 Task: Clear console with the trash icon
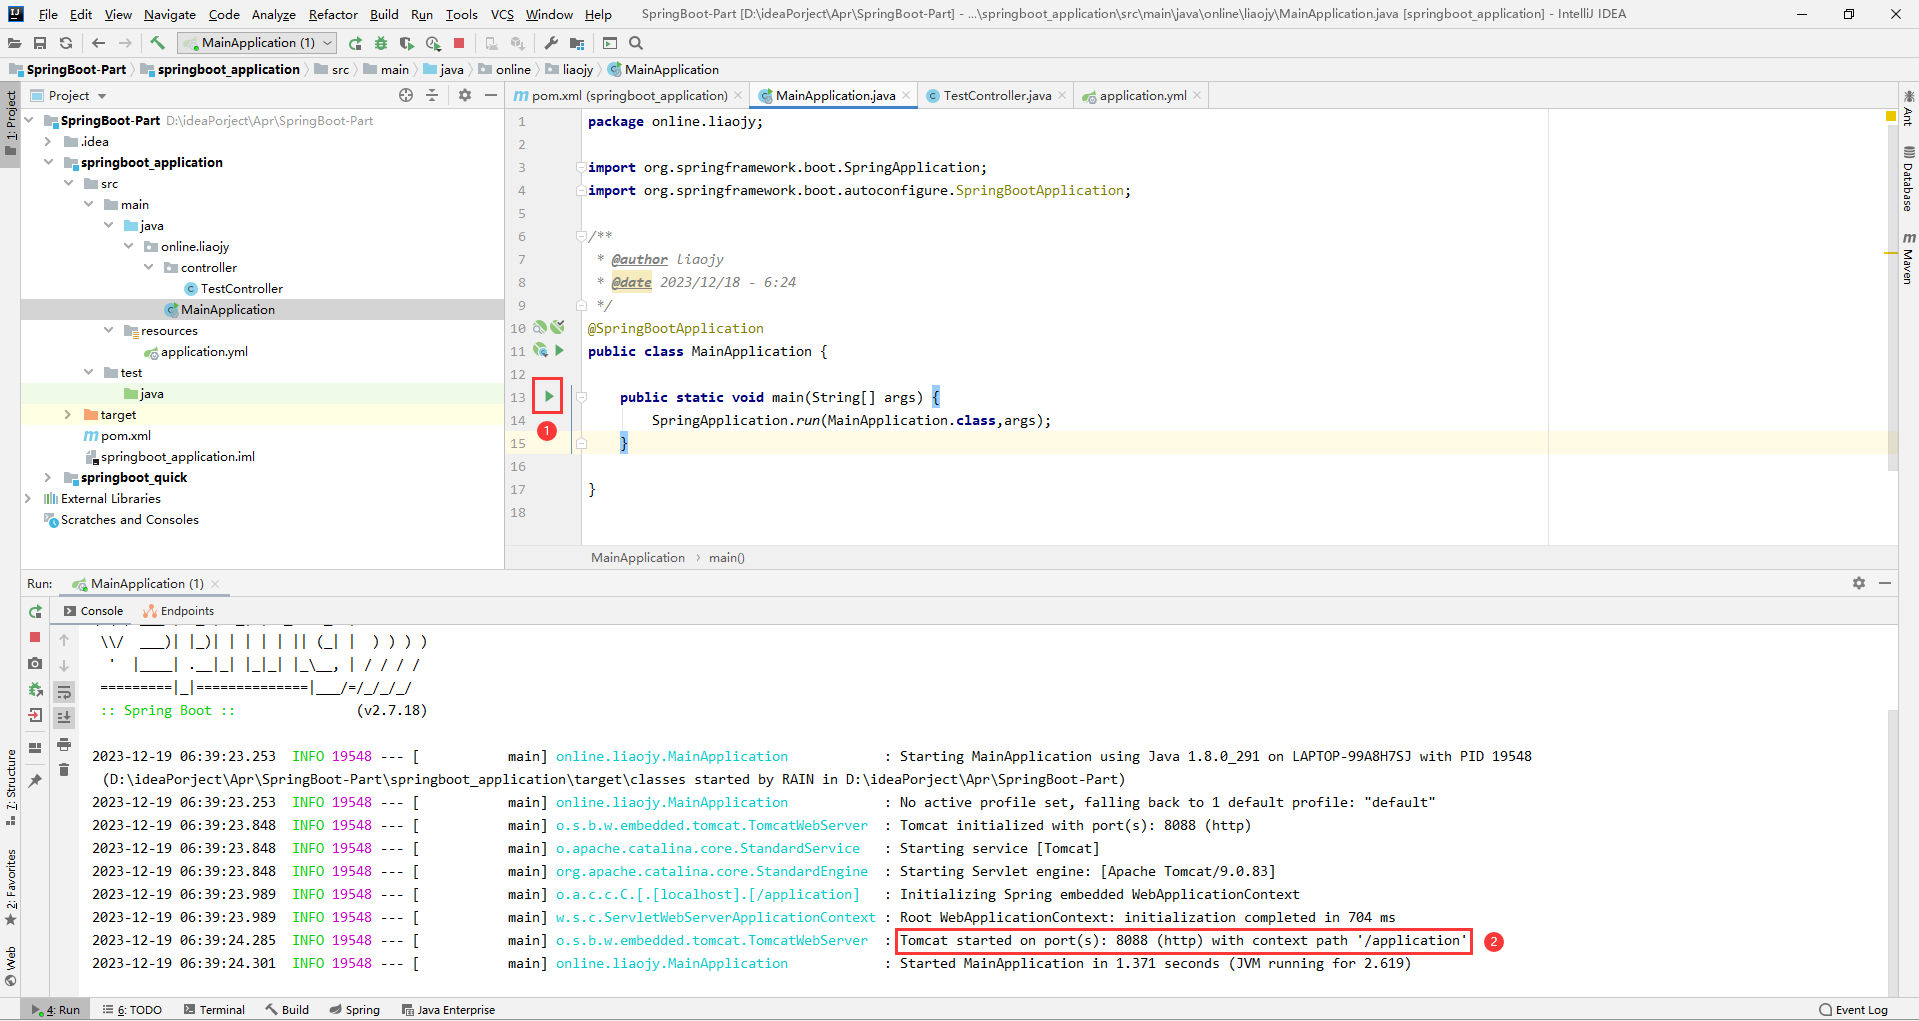coord(64,769)
